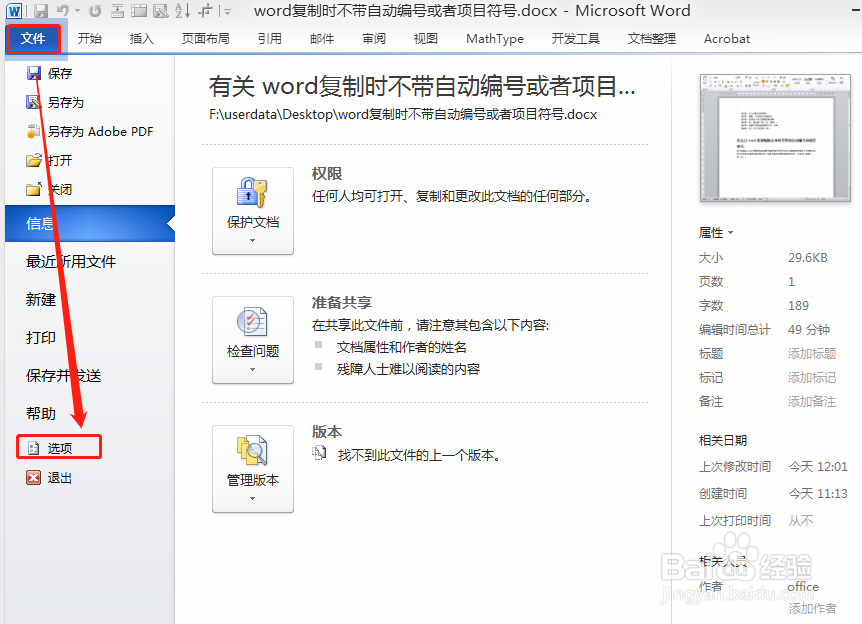This screenshot has height=624, width=862.
Task: Click 添加标题 field
Action: pyautogui.click(x=812, y=354)
